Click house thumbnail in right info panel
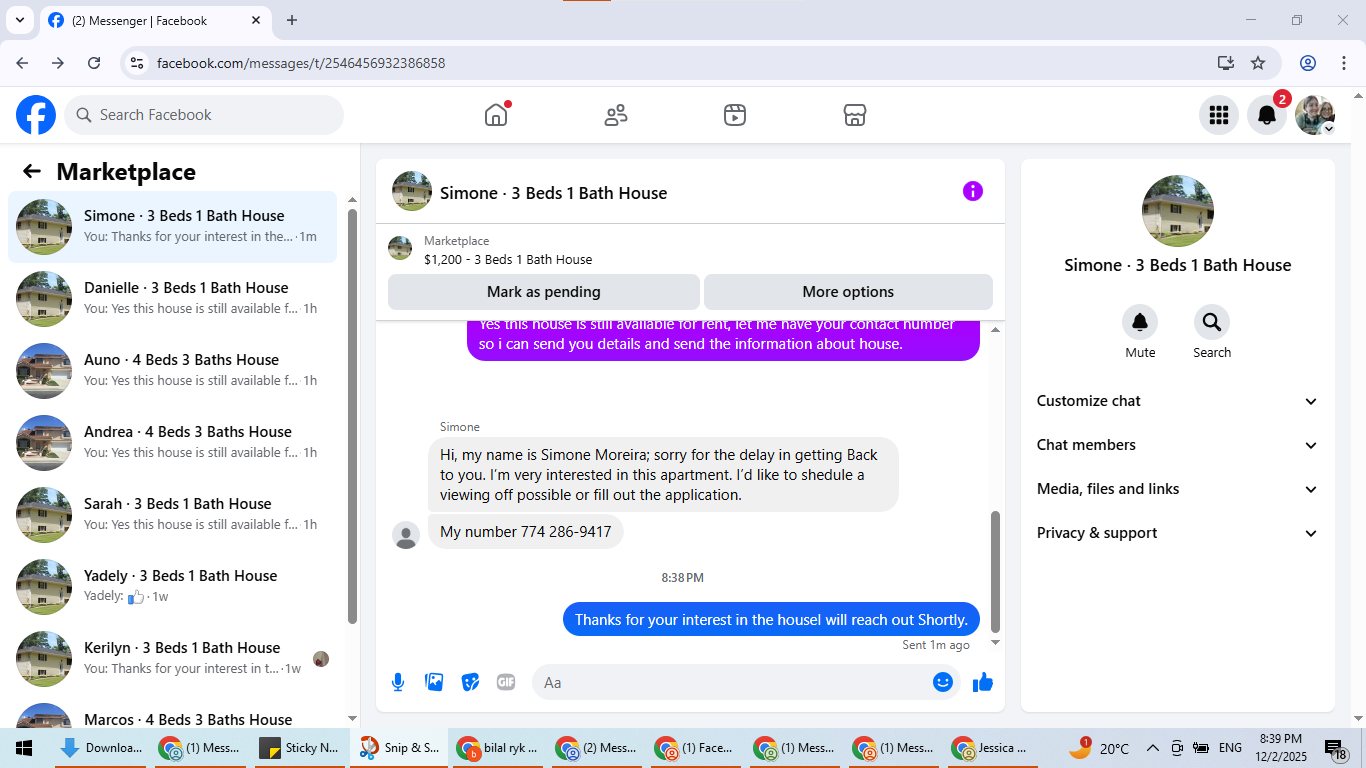 (x=1178, y=211)
